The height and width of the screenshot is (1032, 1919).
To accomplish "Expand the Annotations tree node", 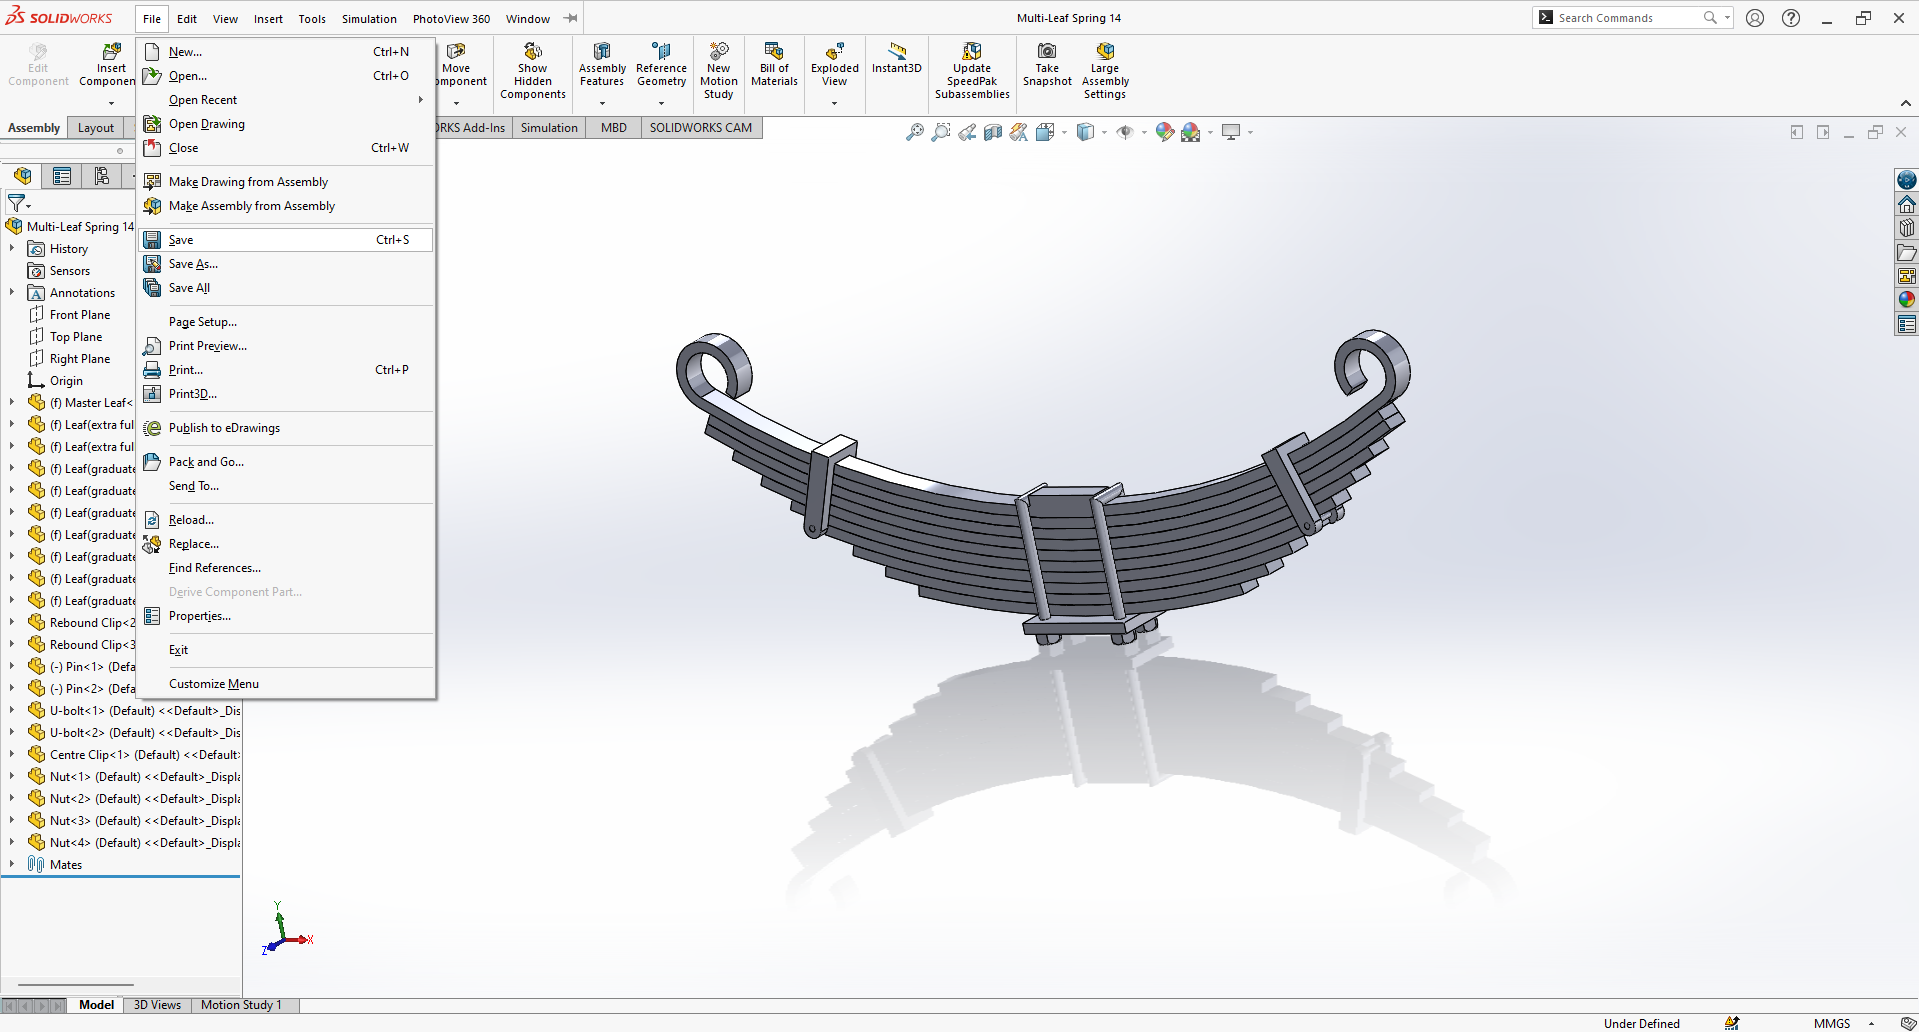I will [12, 293].
